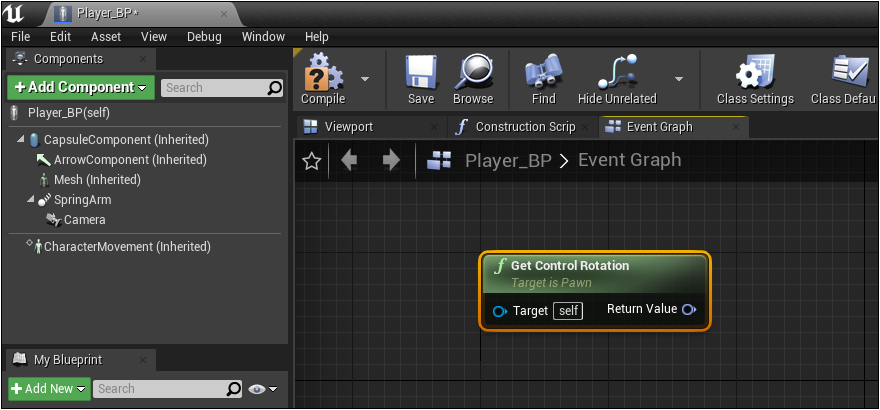
Task: Open the File menu
Action: click(x=21, y=36)
